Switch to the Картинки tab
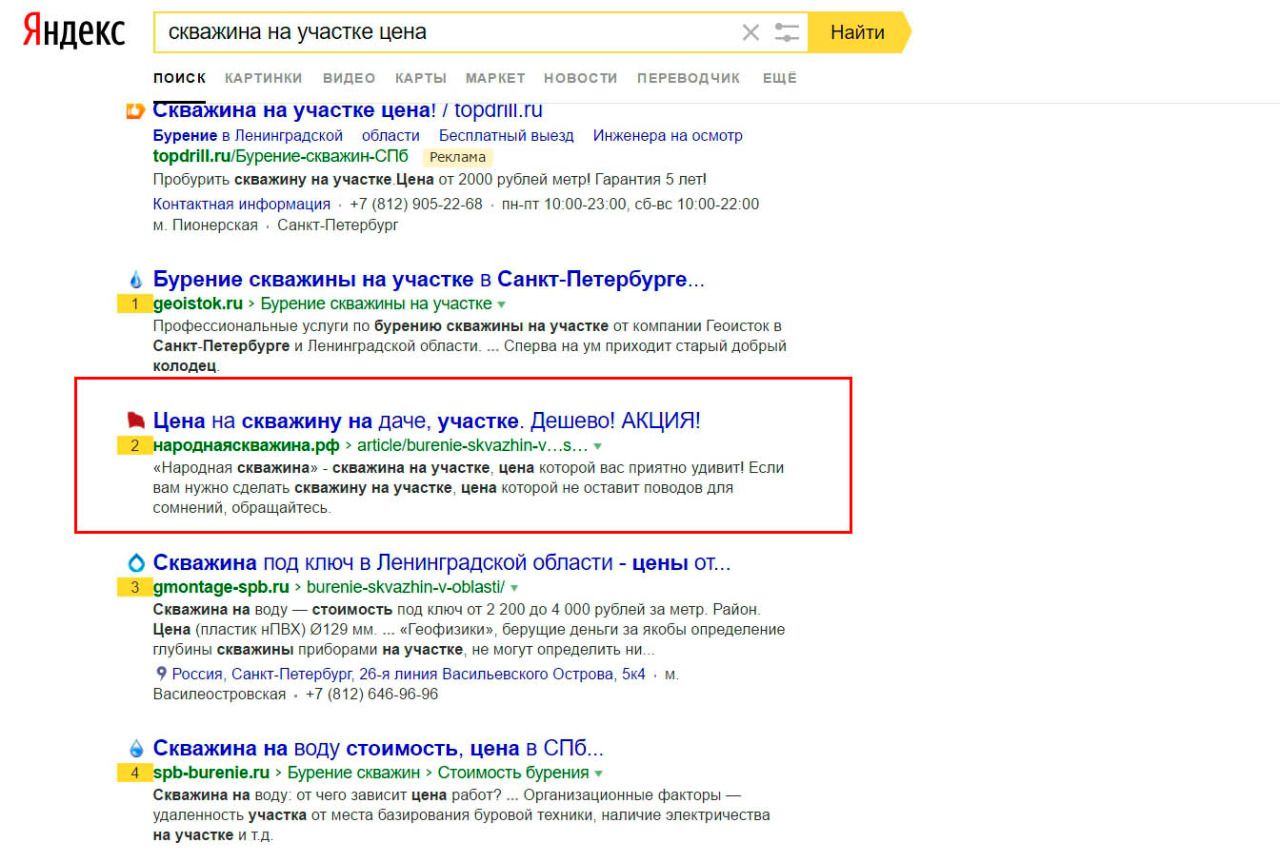1280x862 pixels. click(x=267, y=79)
